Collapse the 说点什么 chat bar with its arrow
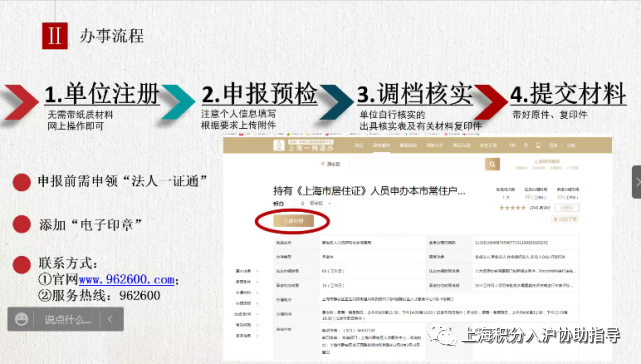 click(x=110, y=319)
